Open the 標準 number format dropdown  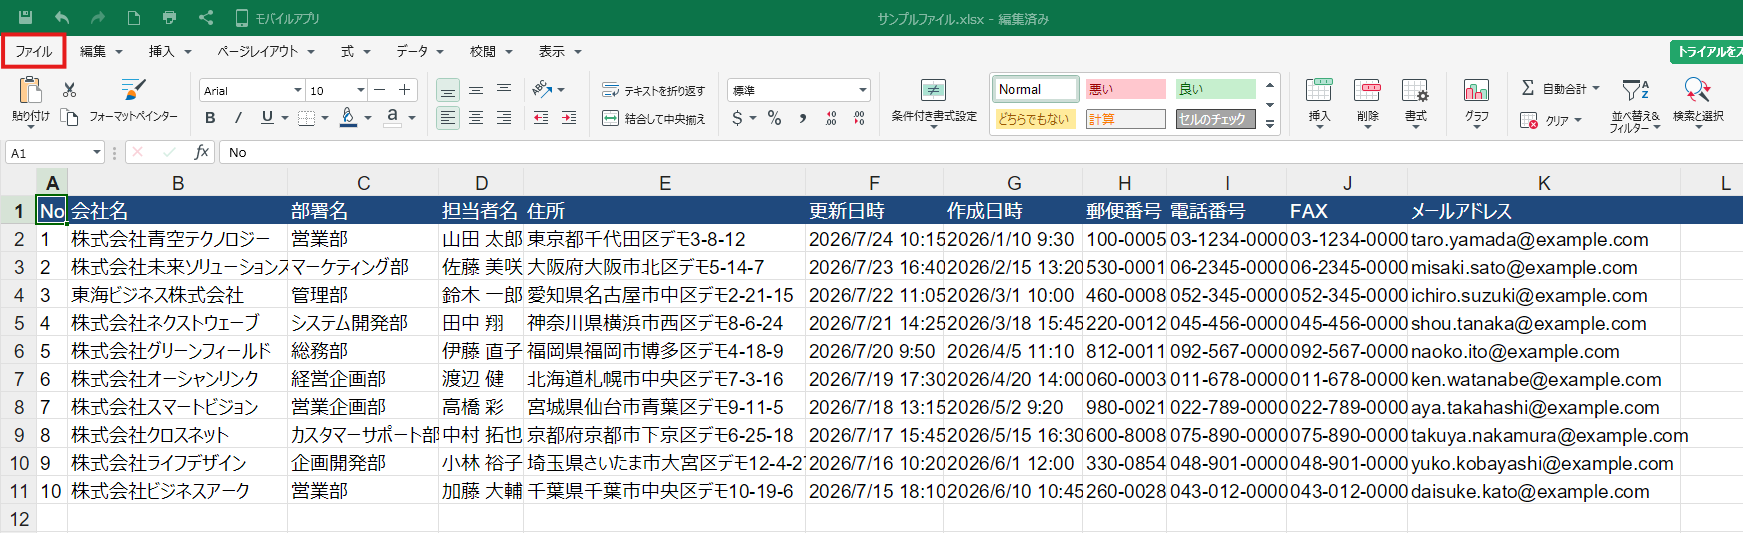pyautogui.click(x=799, y=90)
